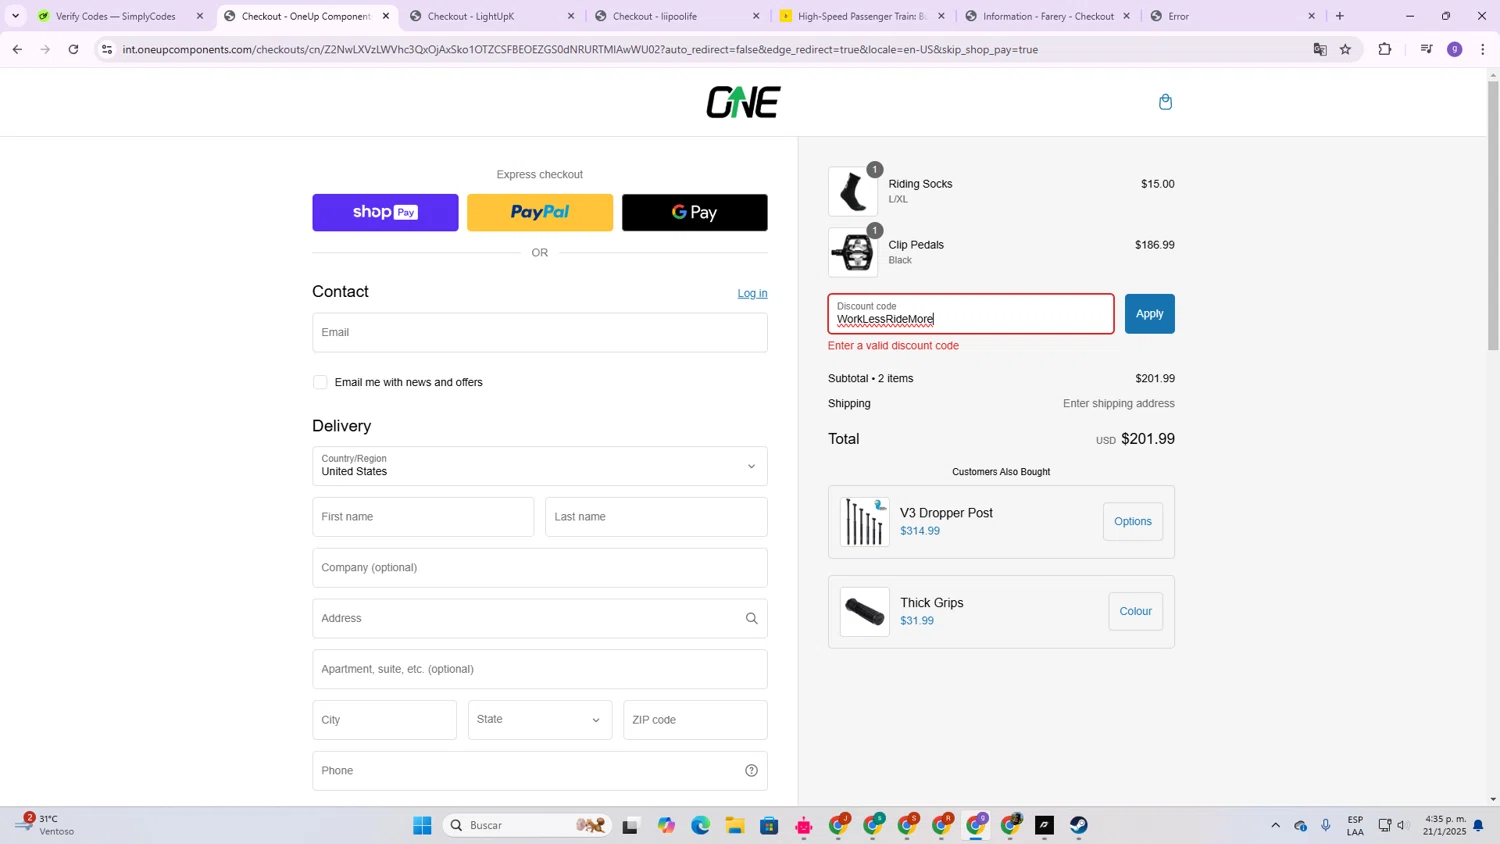The width and height of the screenshot is (1500, 844).
Task: Click the Windows taskbar Buscar search box
Action: pyautogui.click(x=527, y=826)
